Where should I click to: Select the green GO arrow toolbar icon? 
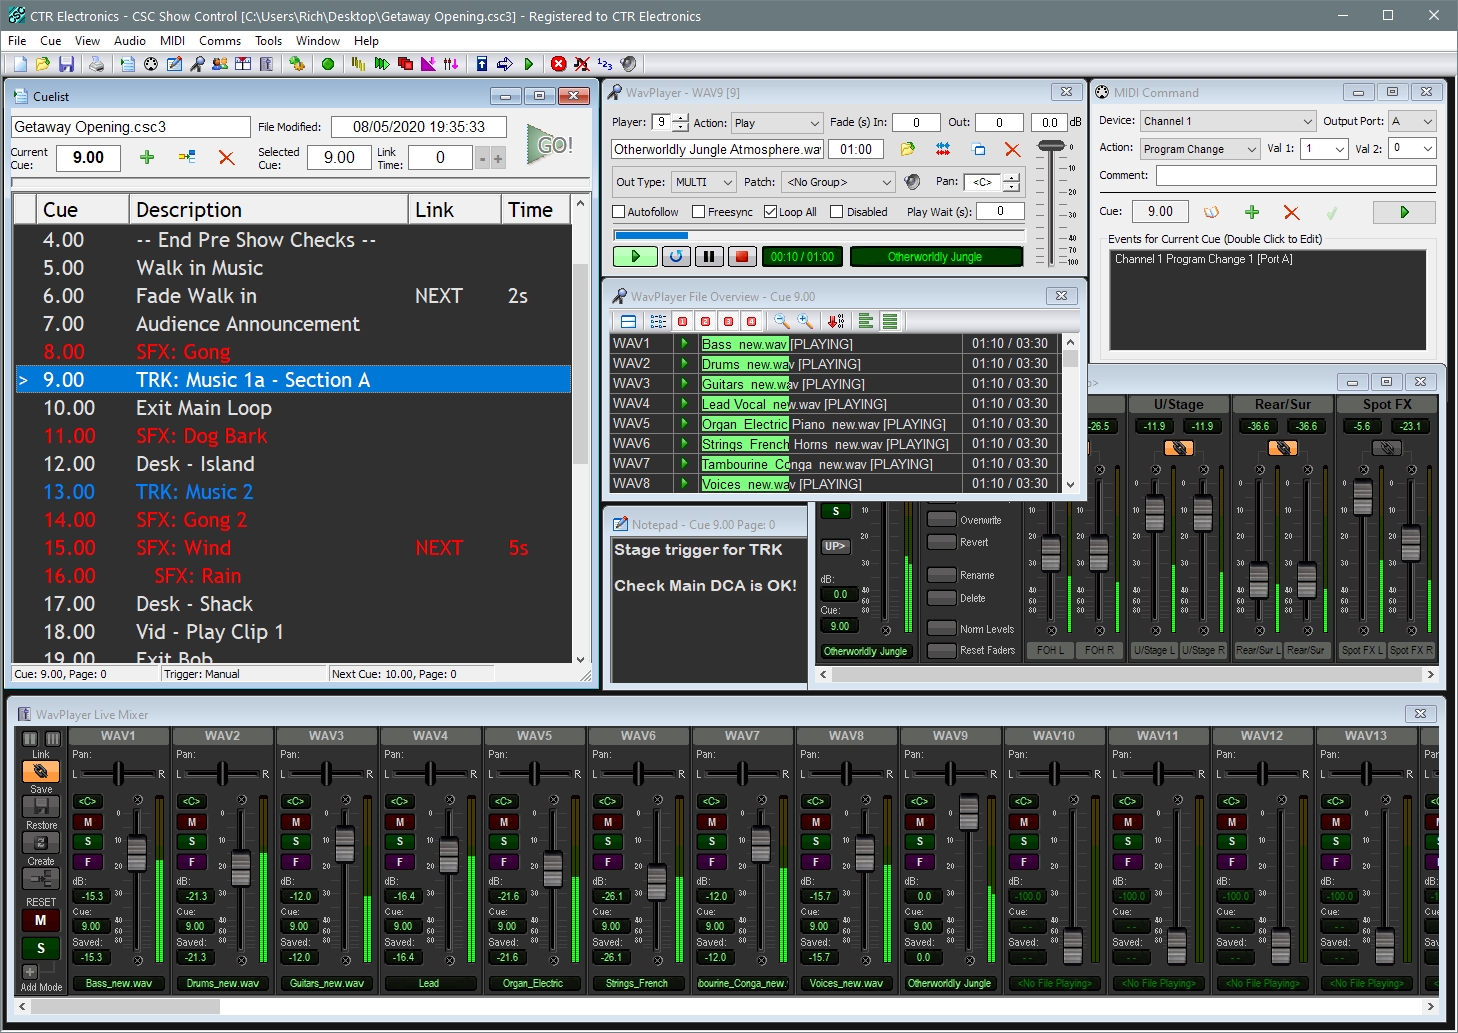pyautogui.click(x=529, y=63)
